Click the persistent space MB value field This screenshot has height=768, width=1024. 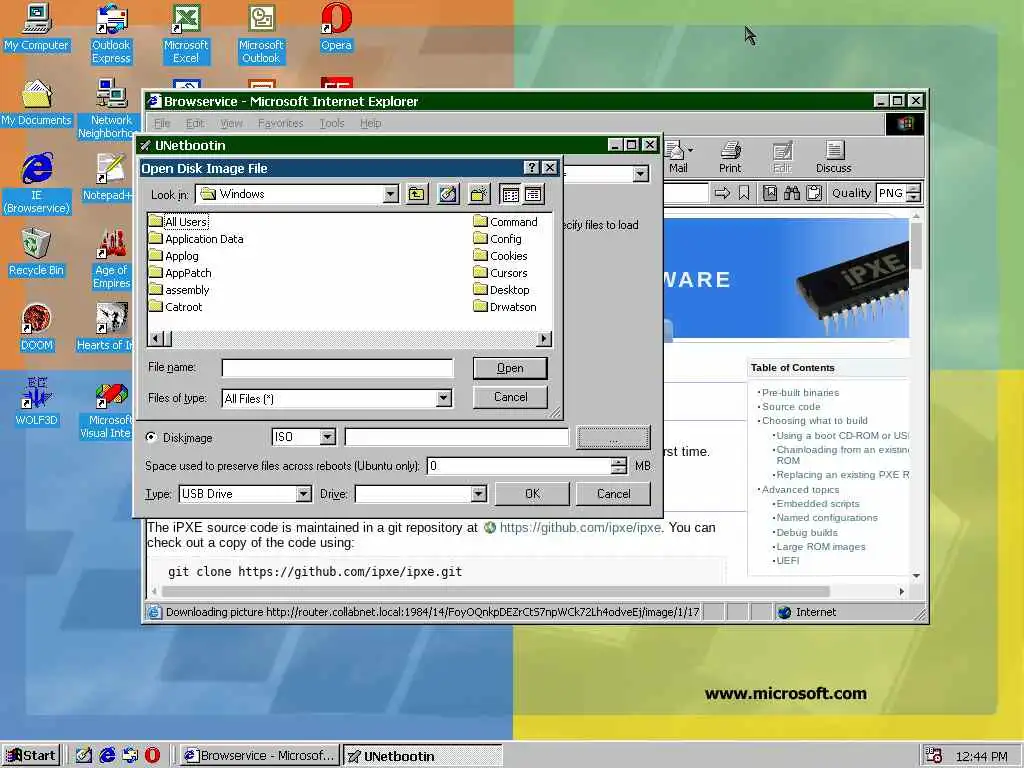519,466
